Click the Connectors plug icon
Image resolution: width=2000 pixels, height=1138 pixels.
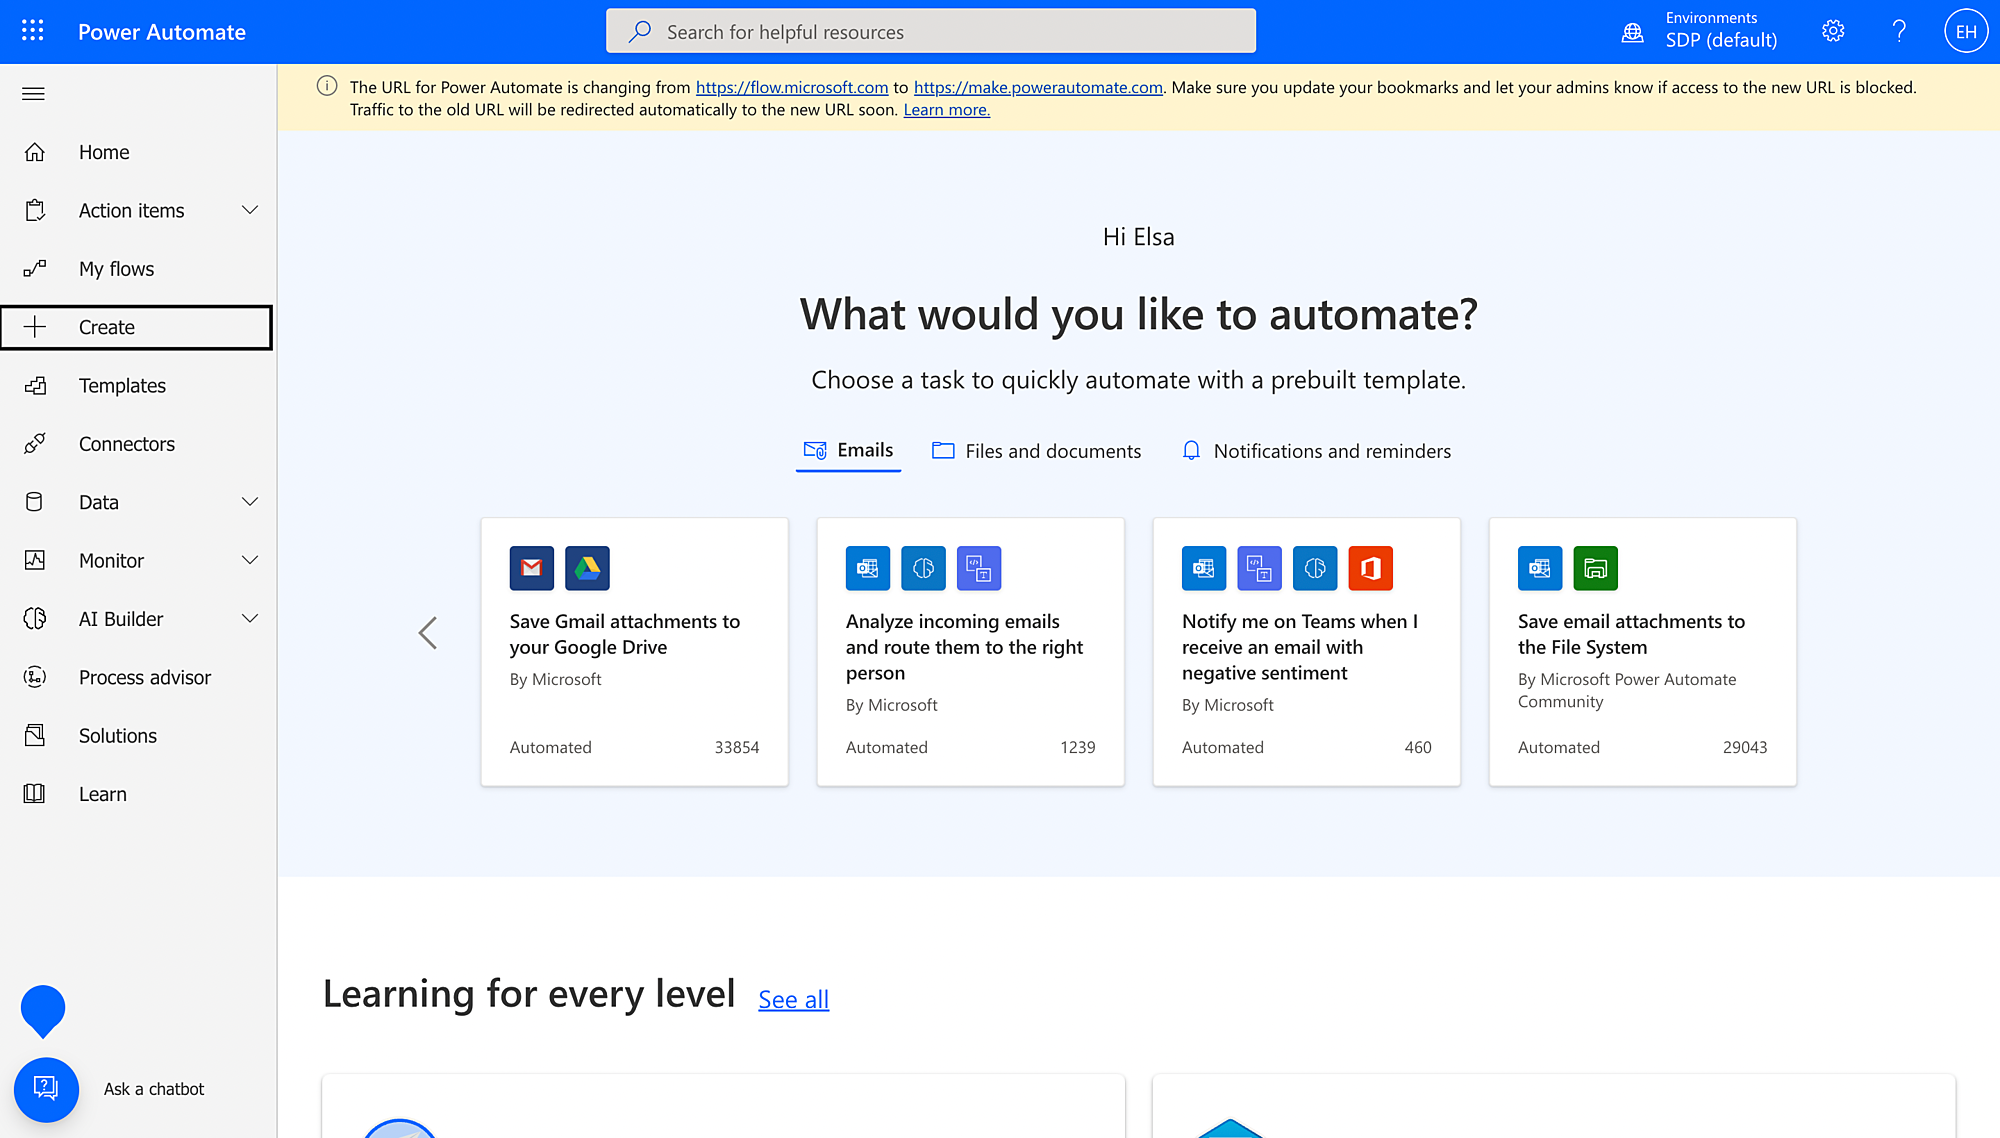tap(35, 443)
